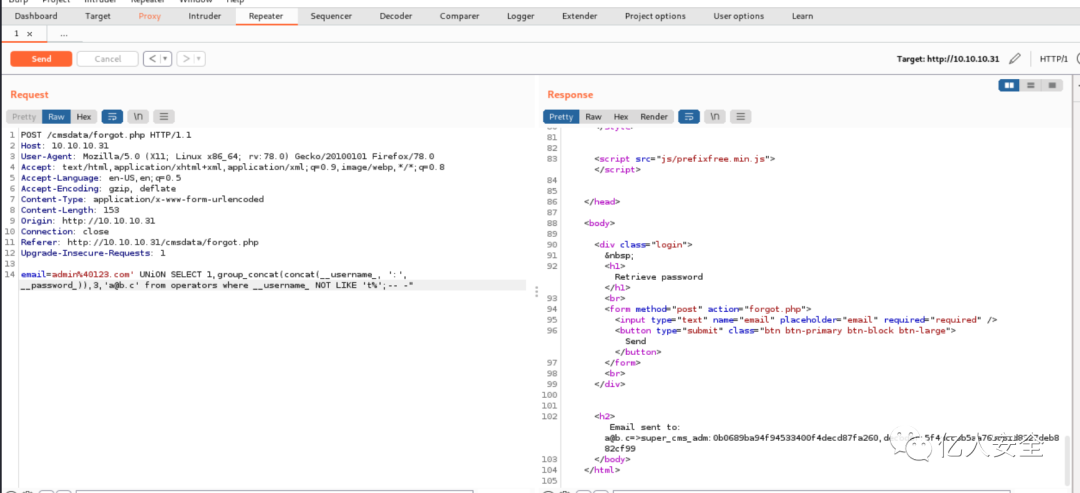Click the 'Accept-Encoding: gzip, deflate' line

click(x=98, y=188)
